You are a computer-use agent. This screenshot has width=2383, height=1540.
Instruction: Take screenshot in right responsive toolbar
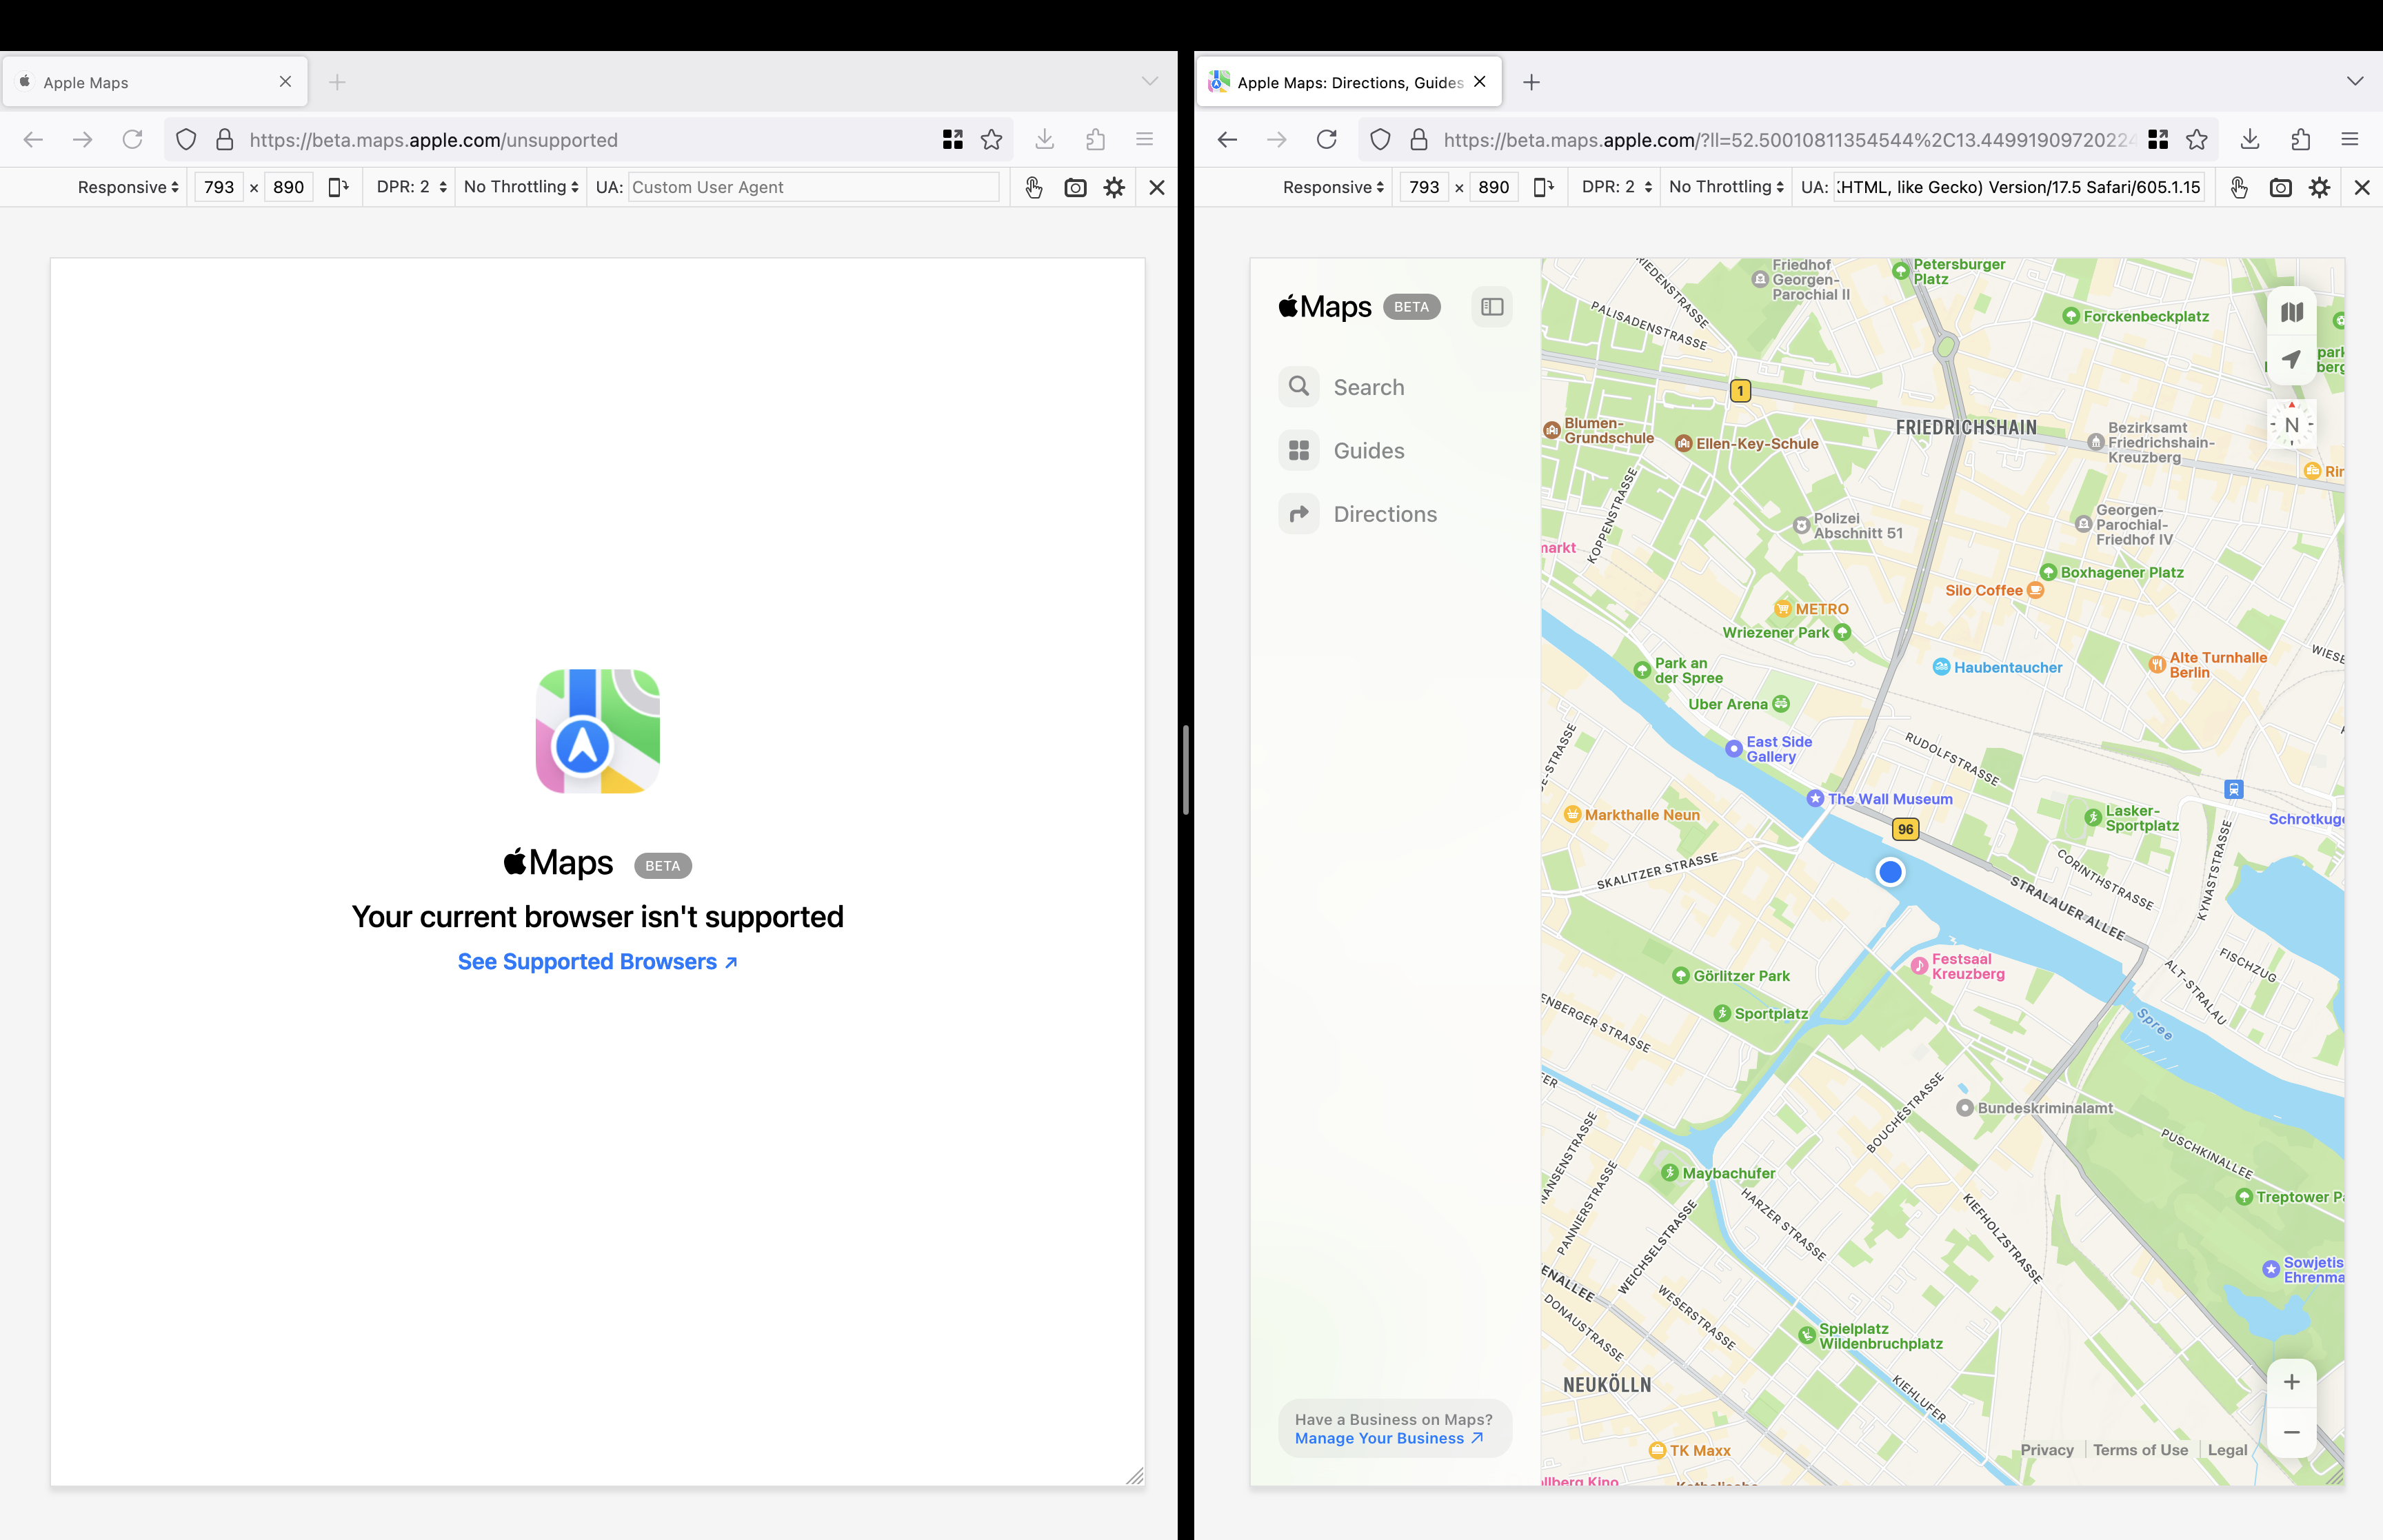tap(2280, 187)
